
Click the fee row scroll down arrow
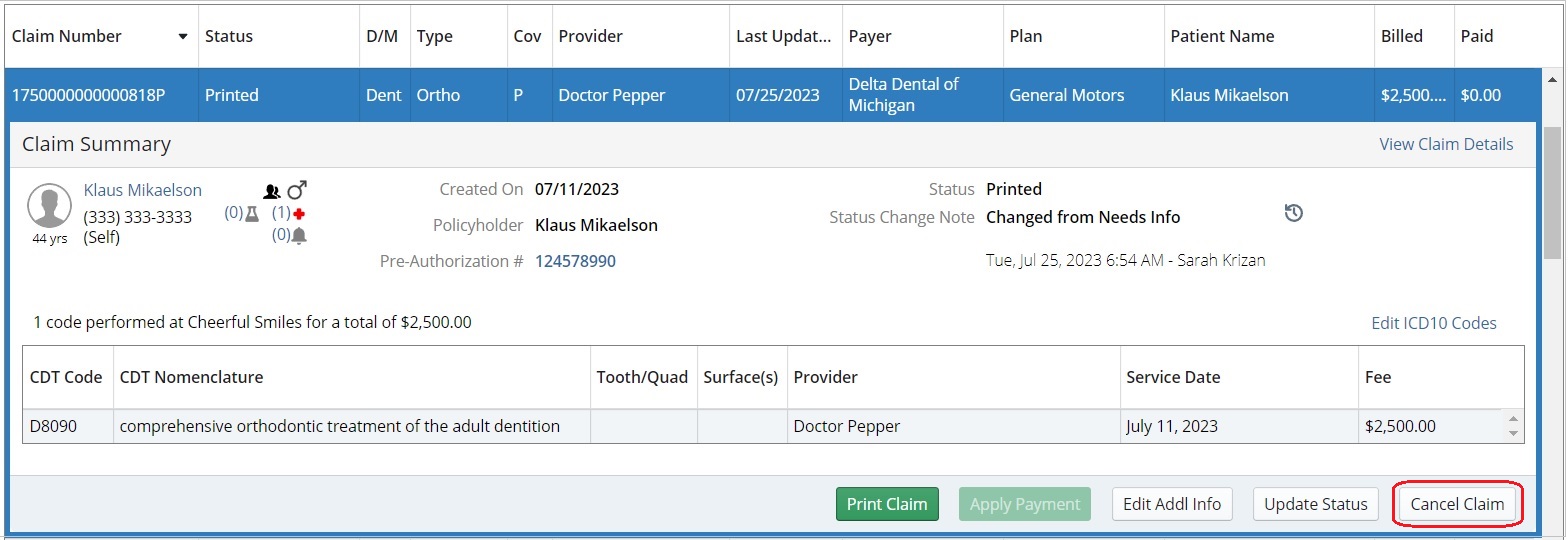tap(1513, 433)
